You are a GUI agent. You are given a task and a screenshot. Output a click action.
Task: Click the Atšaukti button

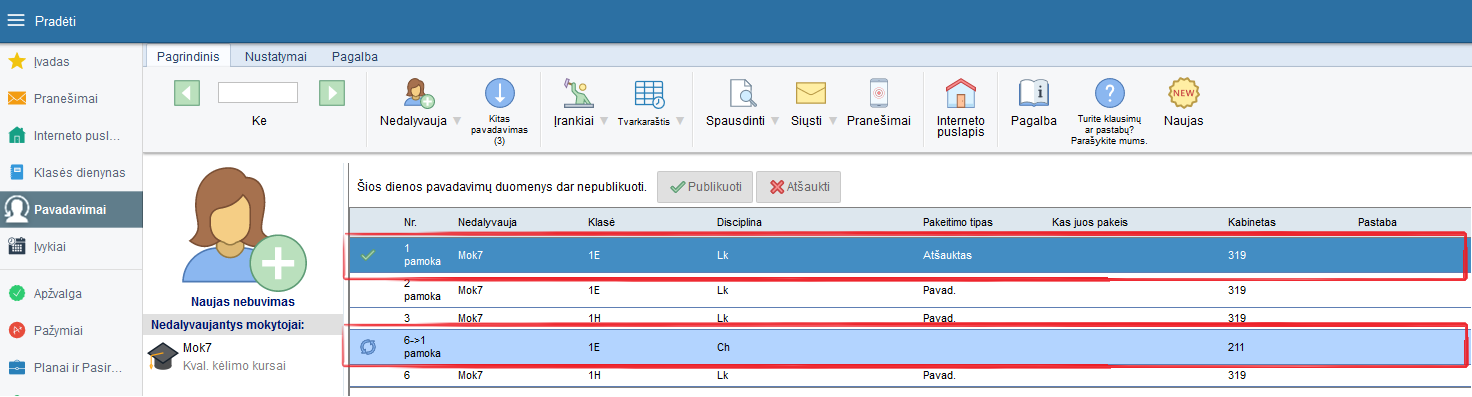798,187
